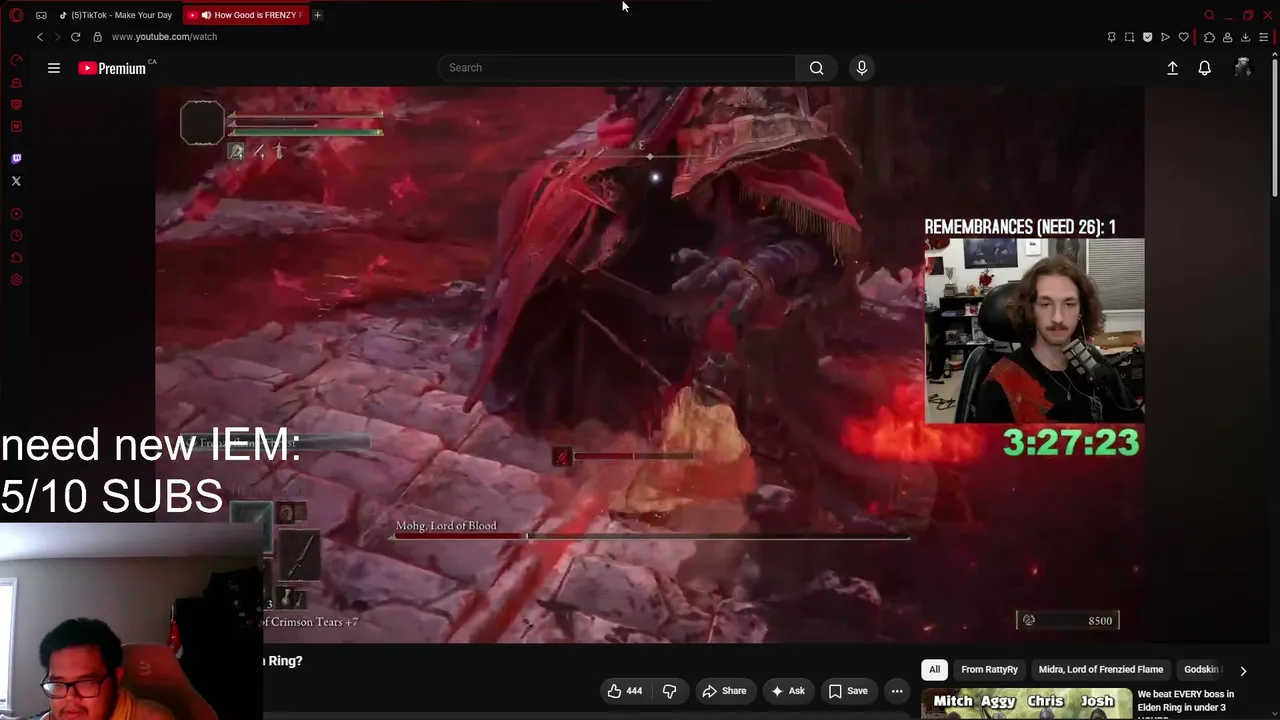
Task: Select the From RattyRy chip
Action: pyautogui.click(x=989, y=670)
